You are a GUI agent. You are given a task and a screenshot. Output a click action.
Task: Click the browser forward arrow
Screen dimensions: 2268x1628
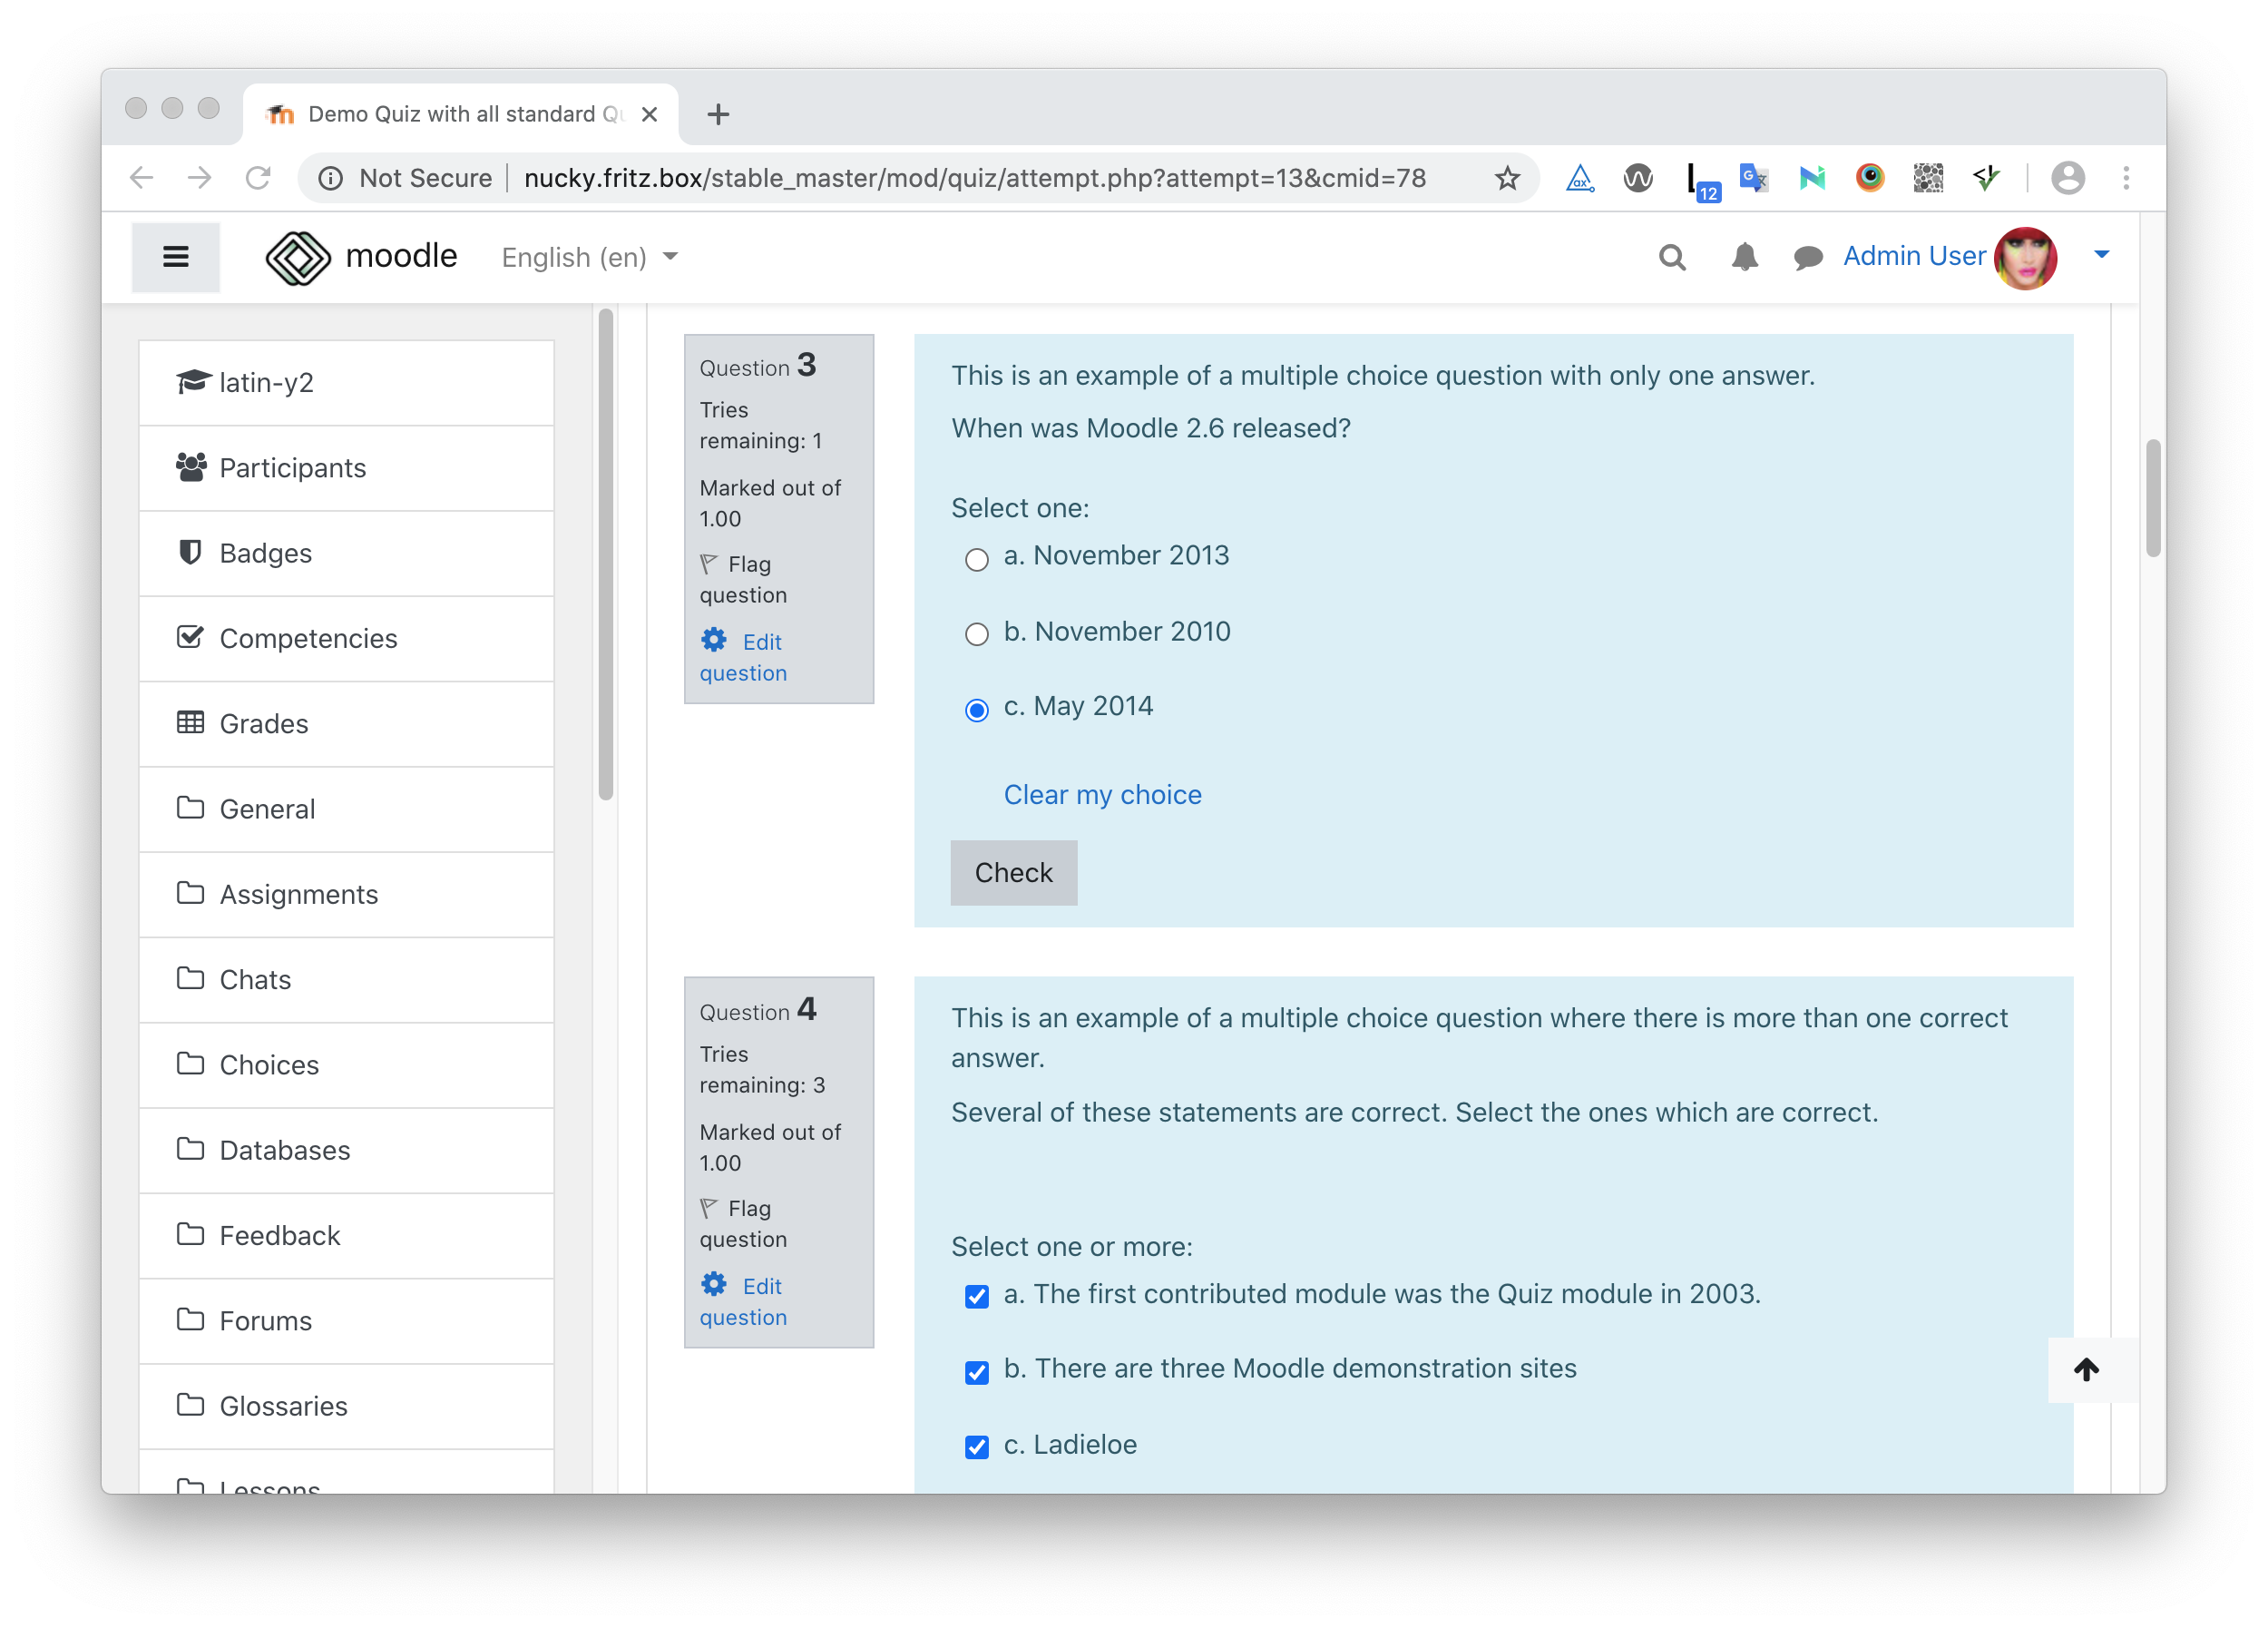coord(200,178)
